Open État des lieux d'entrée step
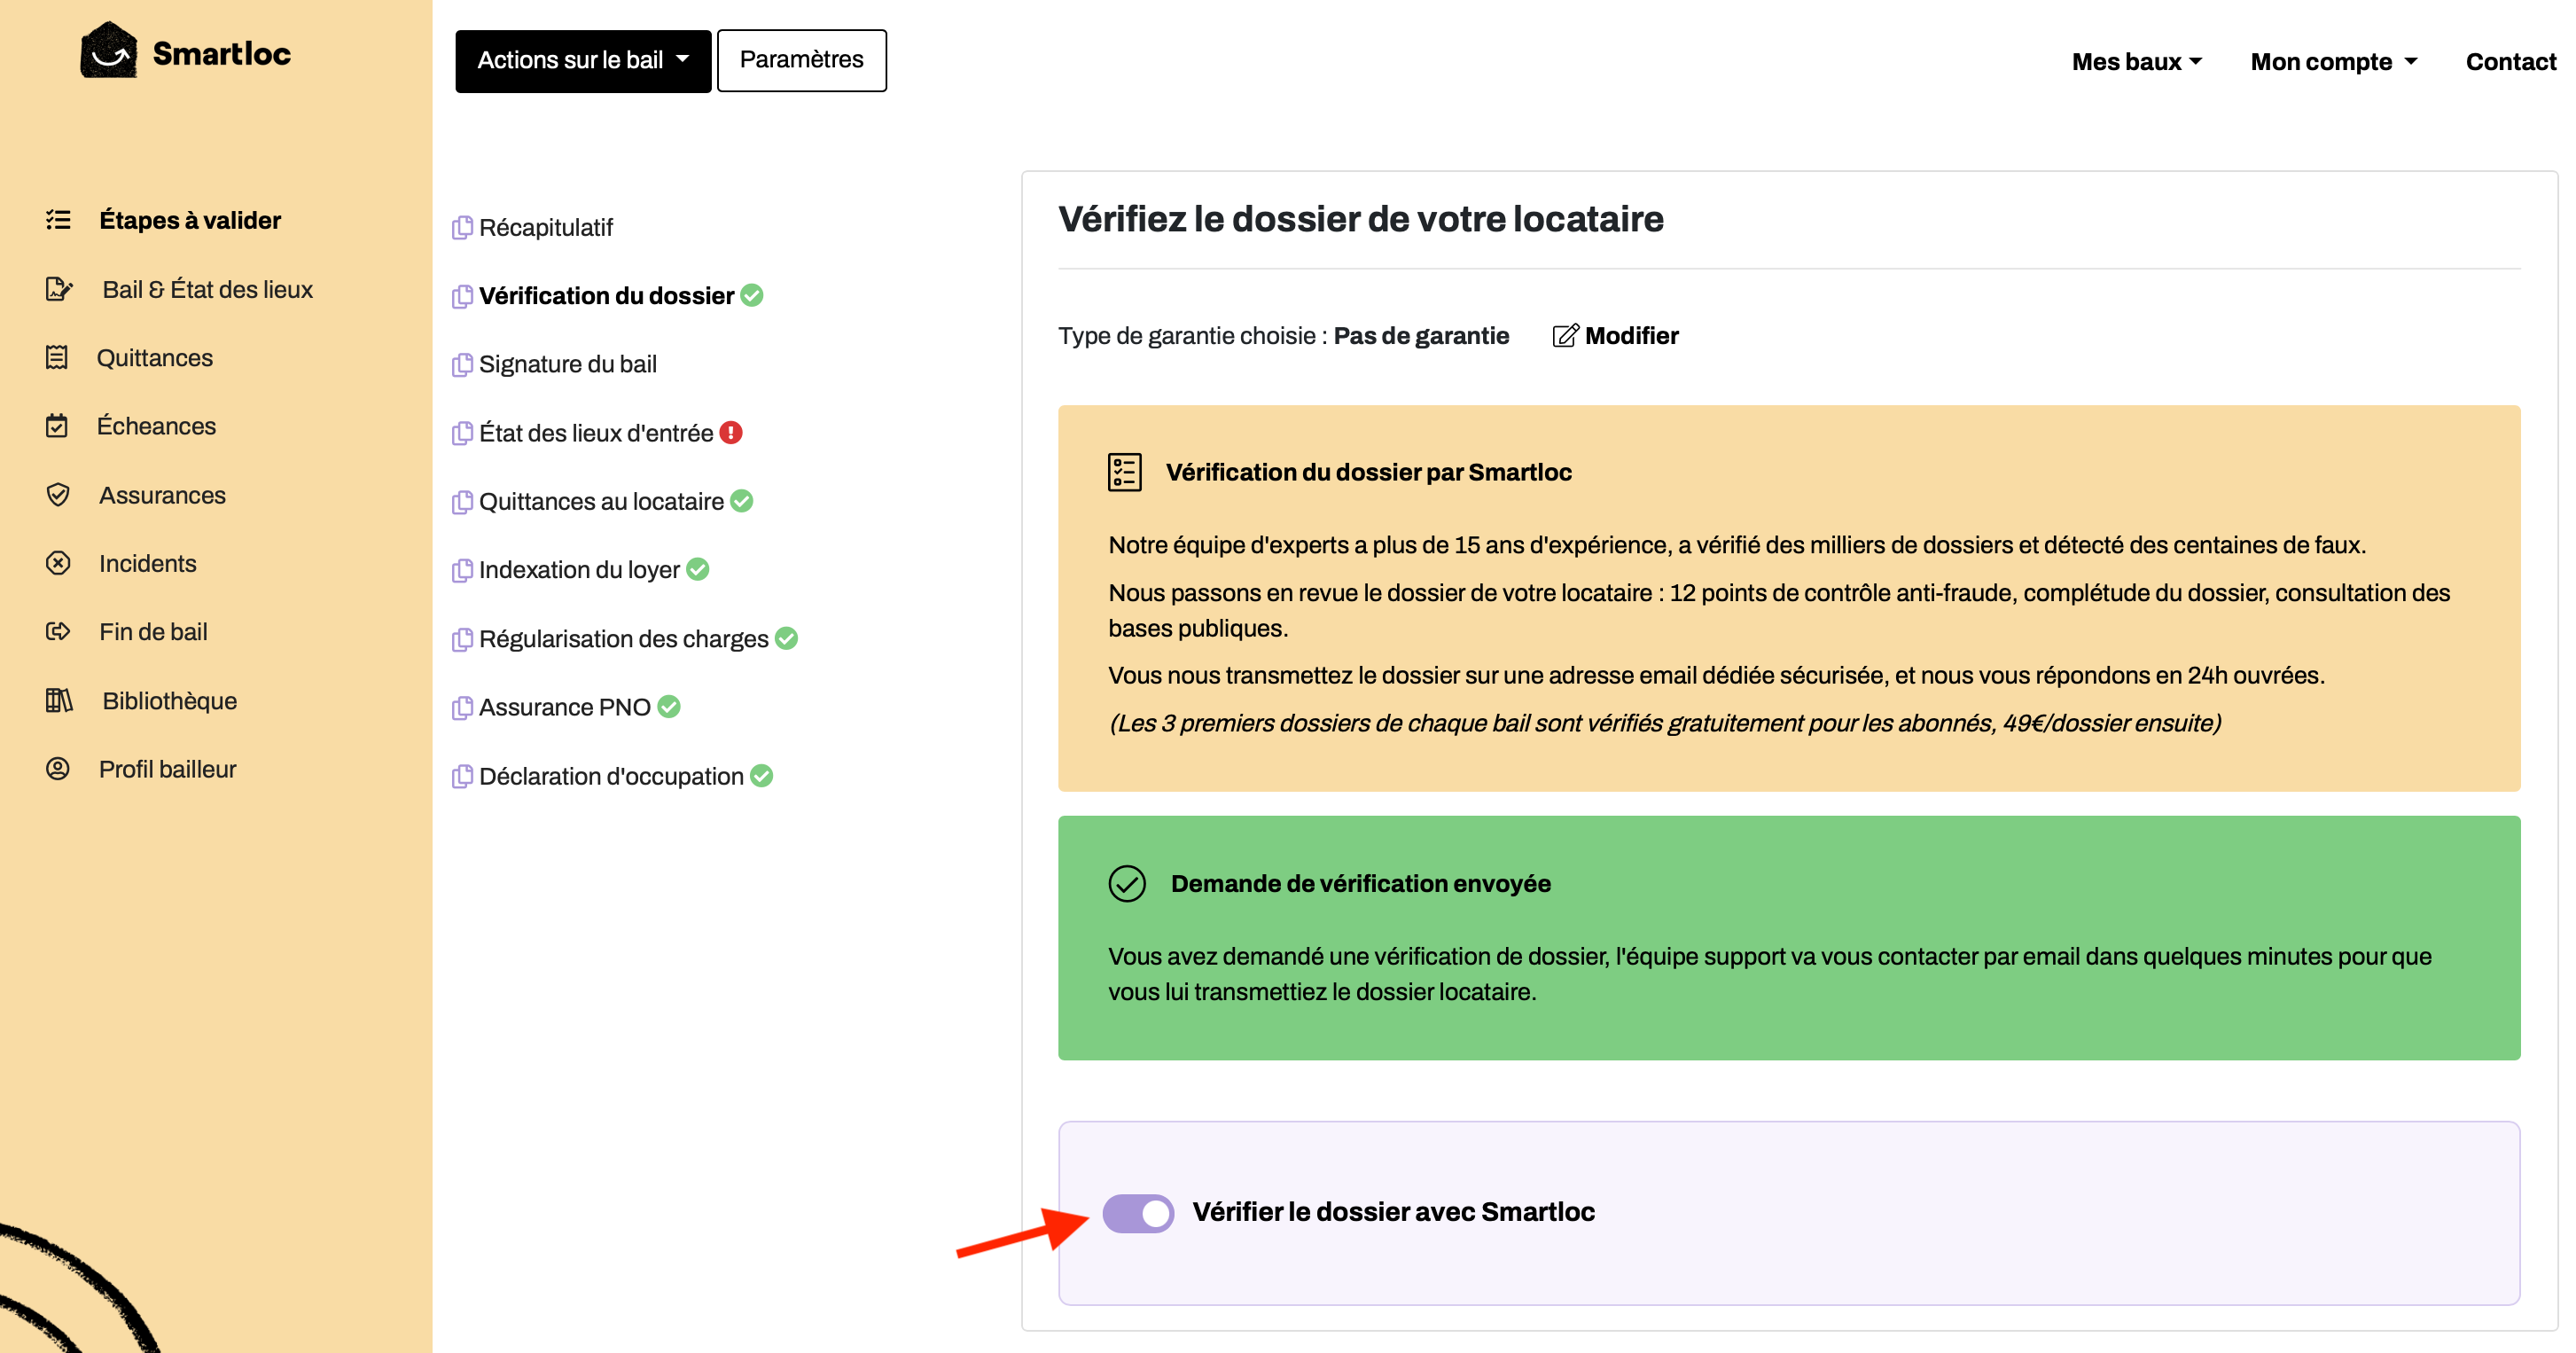2576x1353 pixels. pyautogui.click(x=597, y=432)
